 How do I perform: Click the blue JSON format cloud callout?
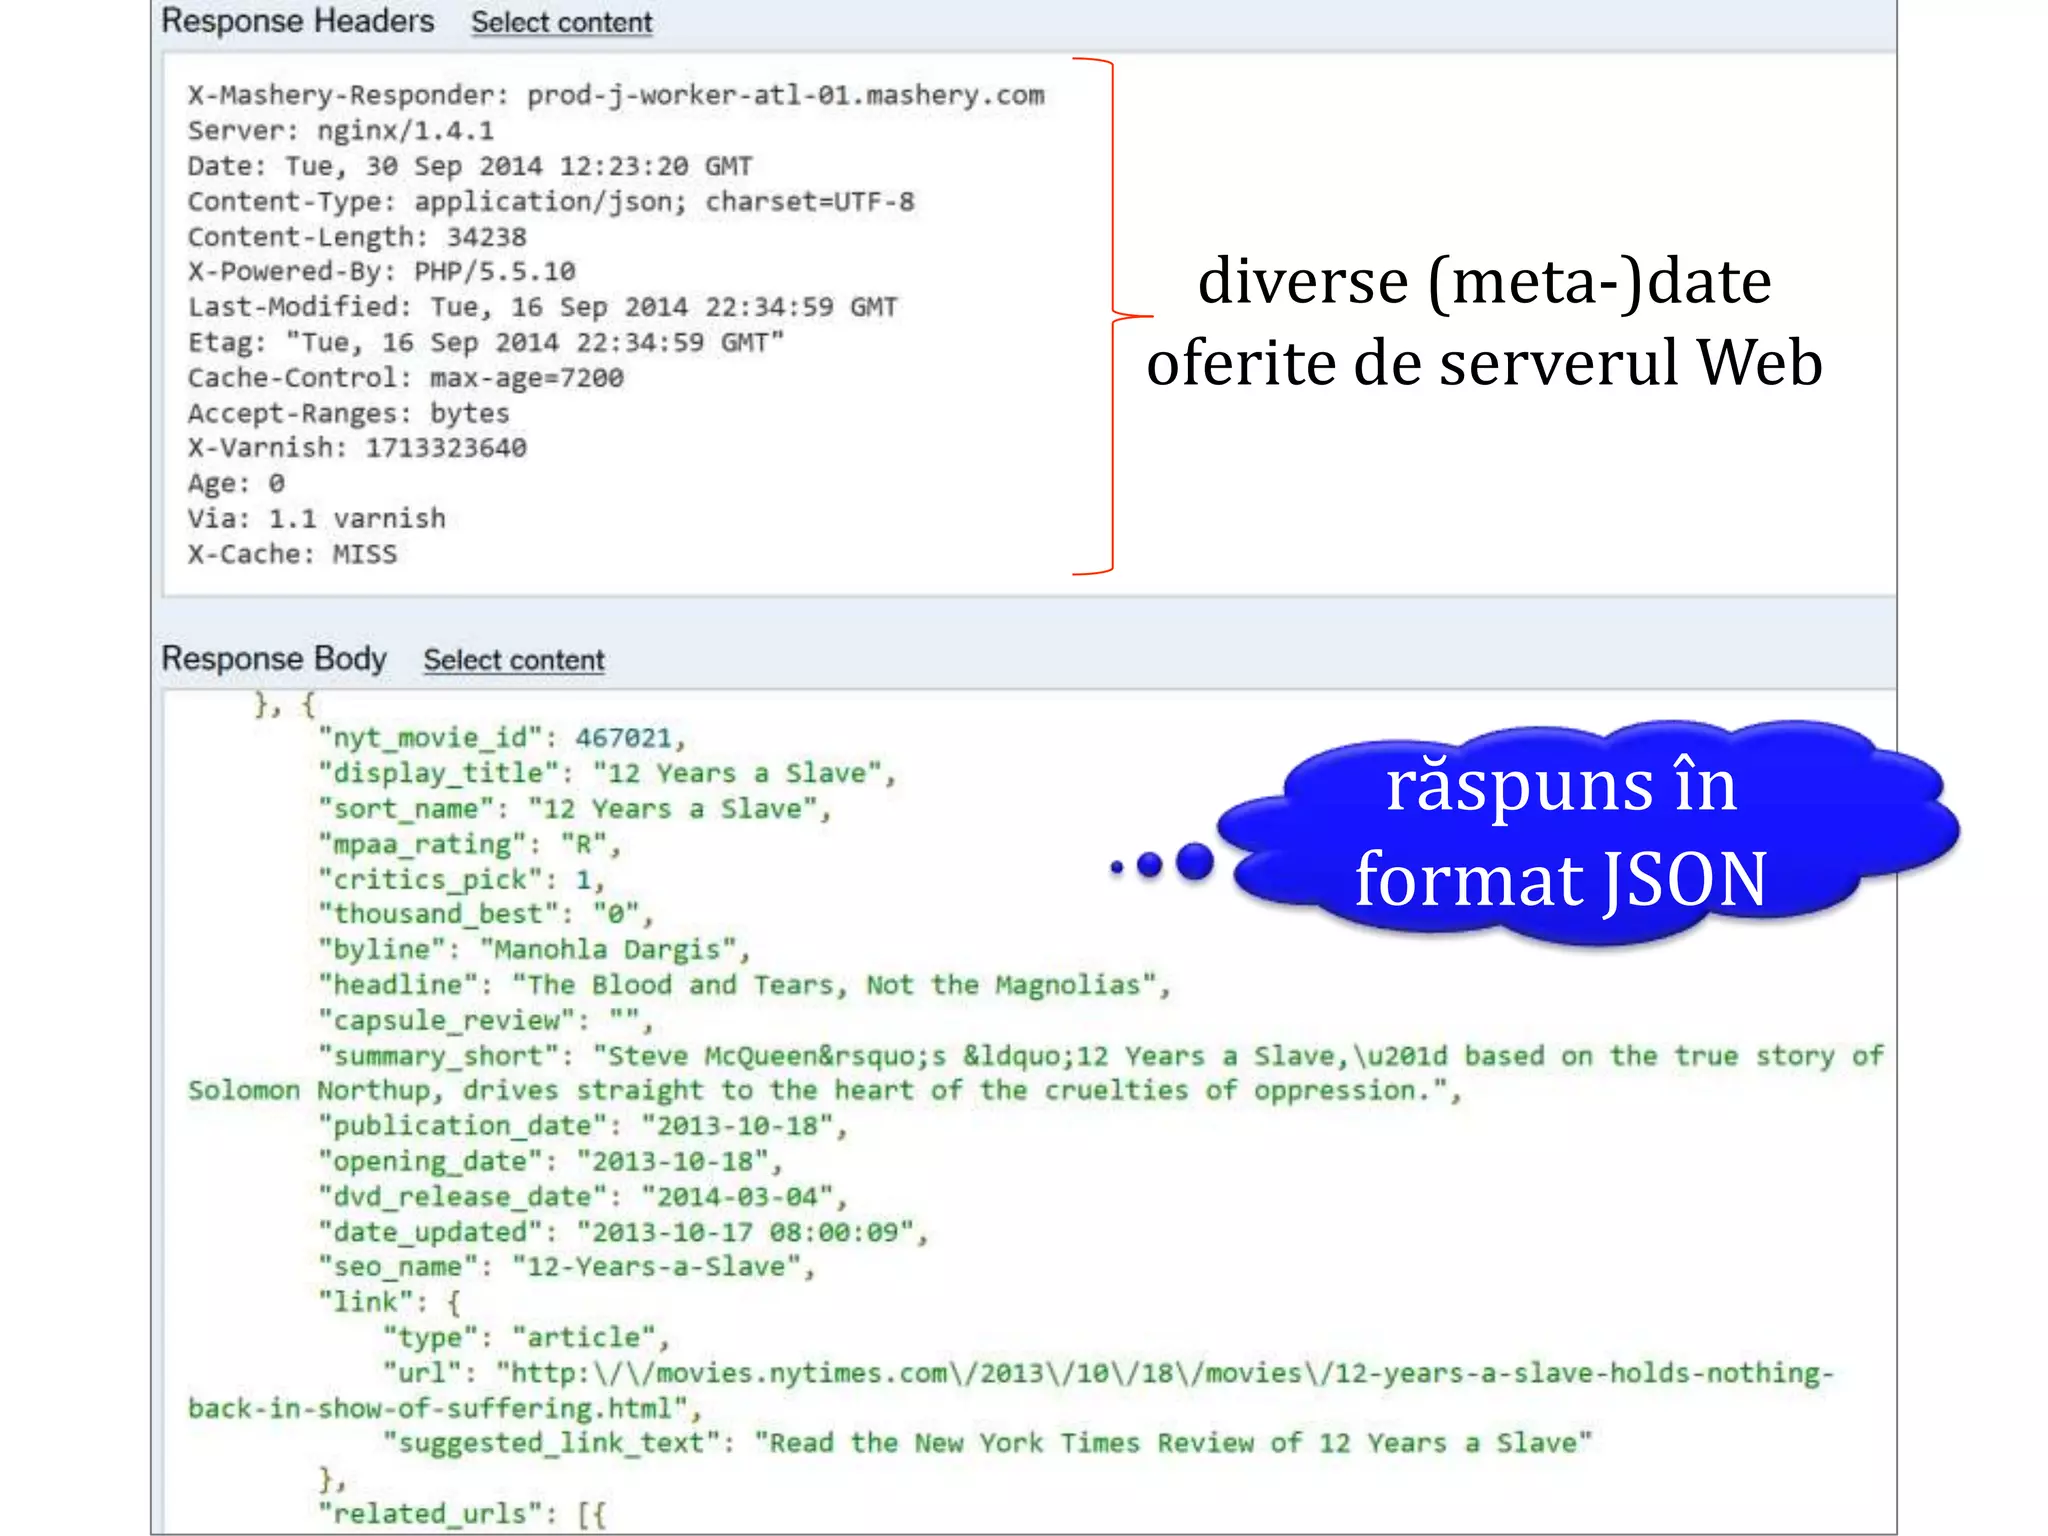tap(1560, 833)
